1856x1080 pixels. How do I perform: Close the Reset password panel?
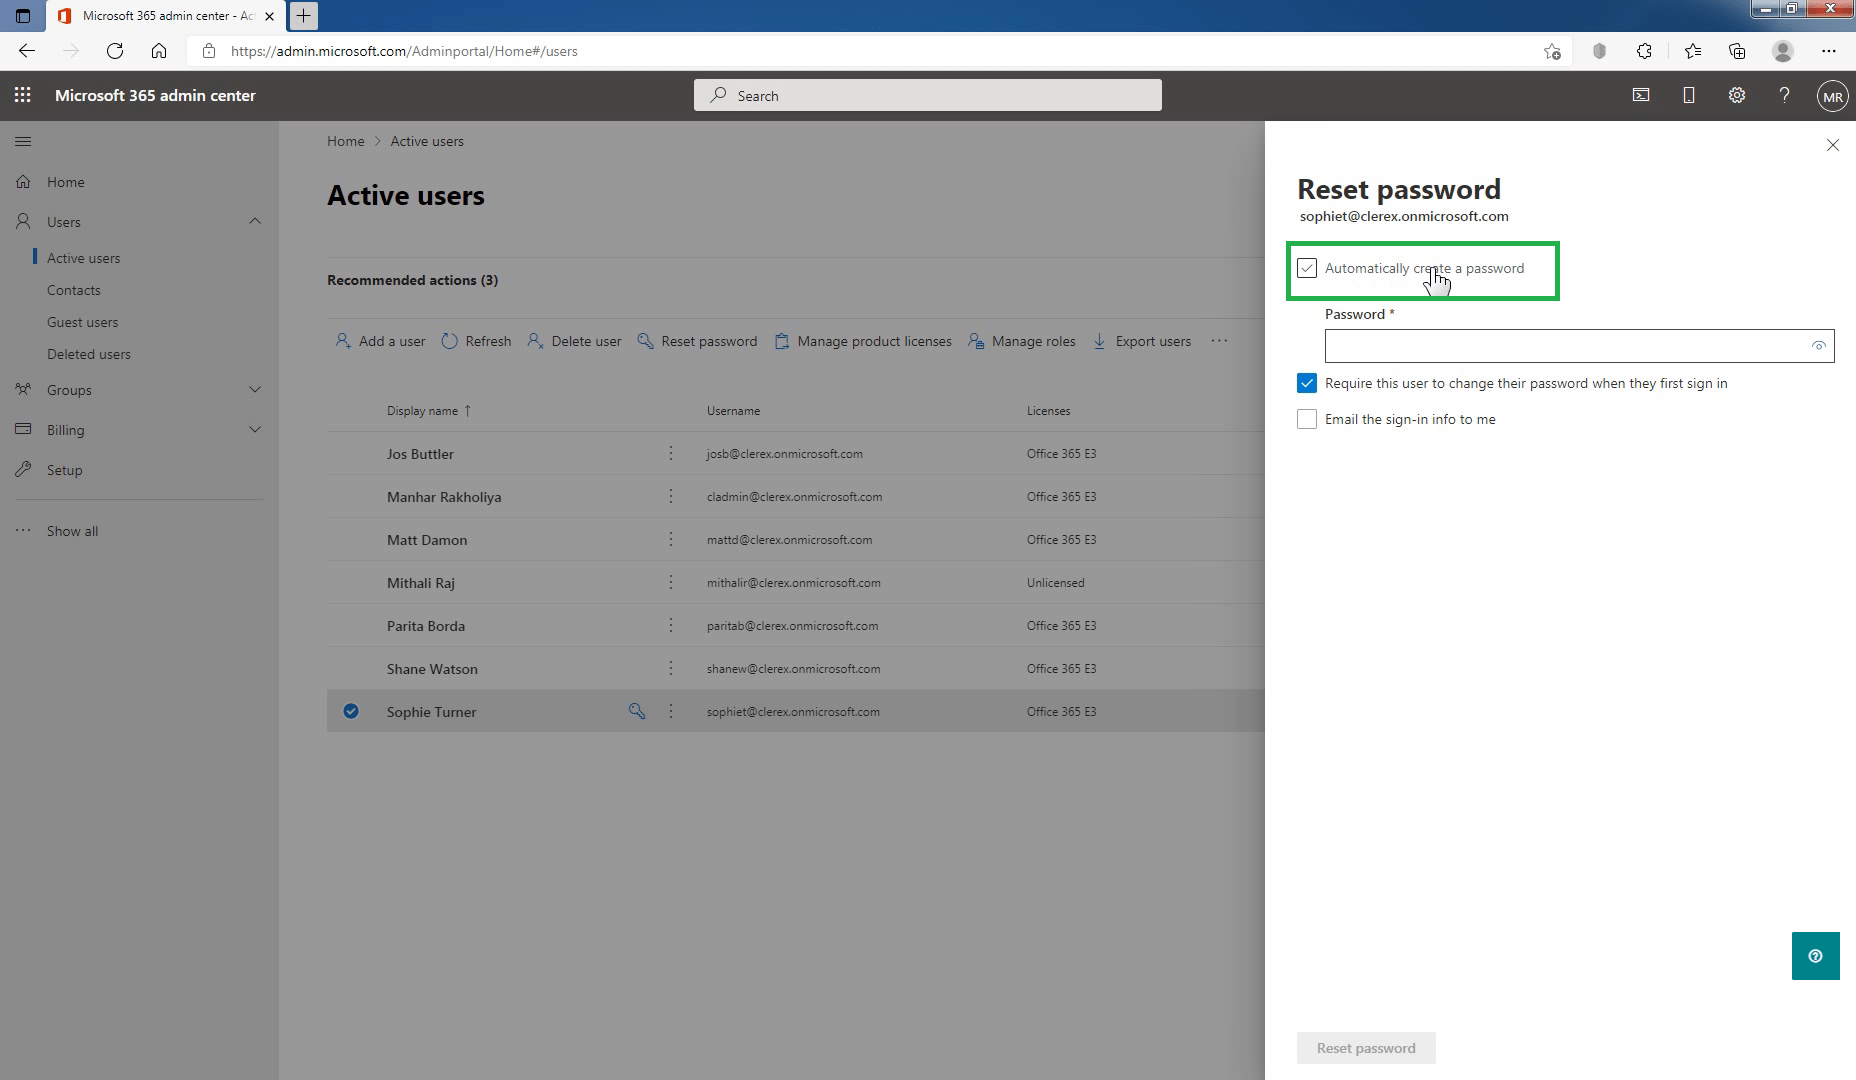pyautogui.click(x=1833, y=145)
